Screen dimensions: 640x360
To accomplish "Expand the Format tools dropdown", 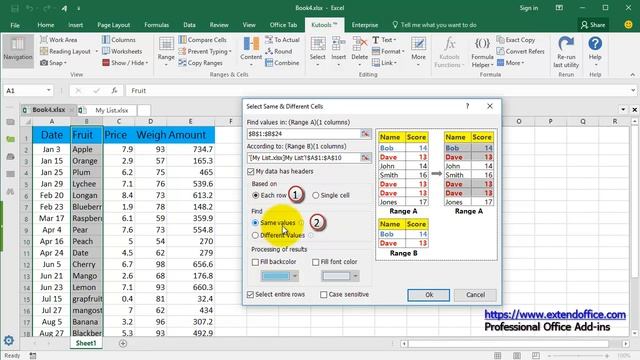I will tap(403, 51).
